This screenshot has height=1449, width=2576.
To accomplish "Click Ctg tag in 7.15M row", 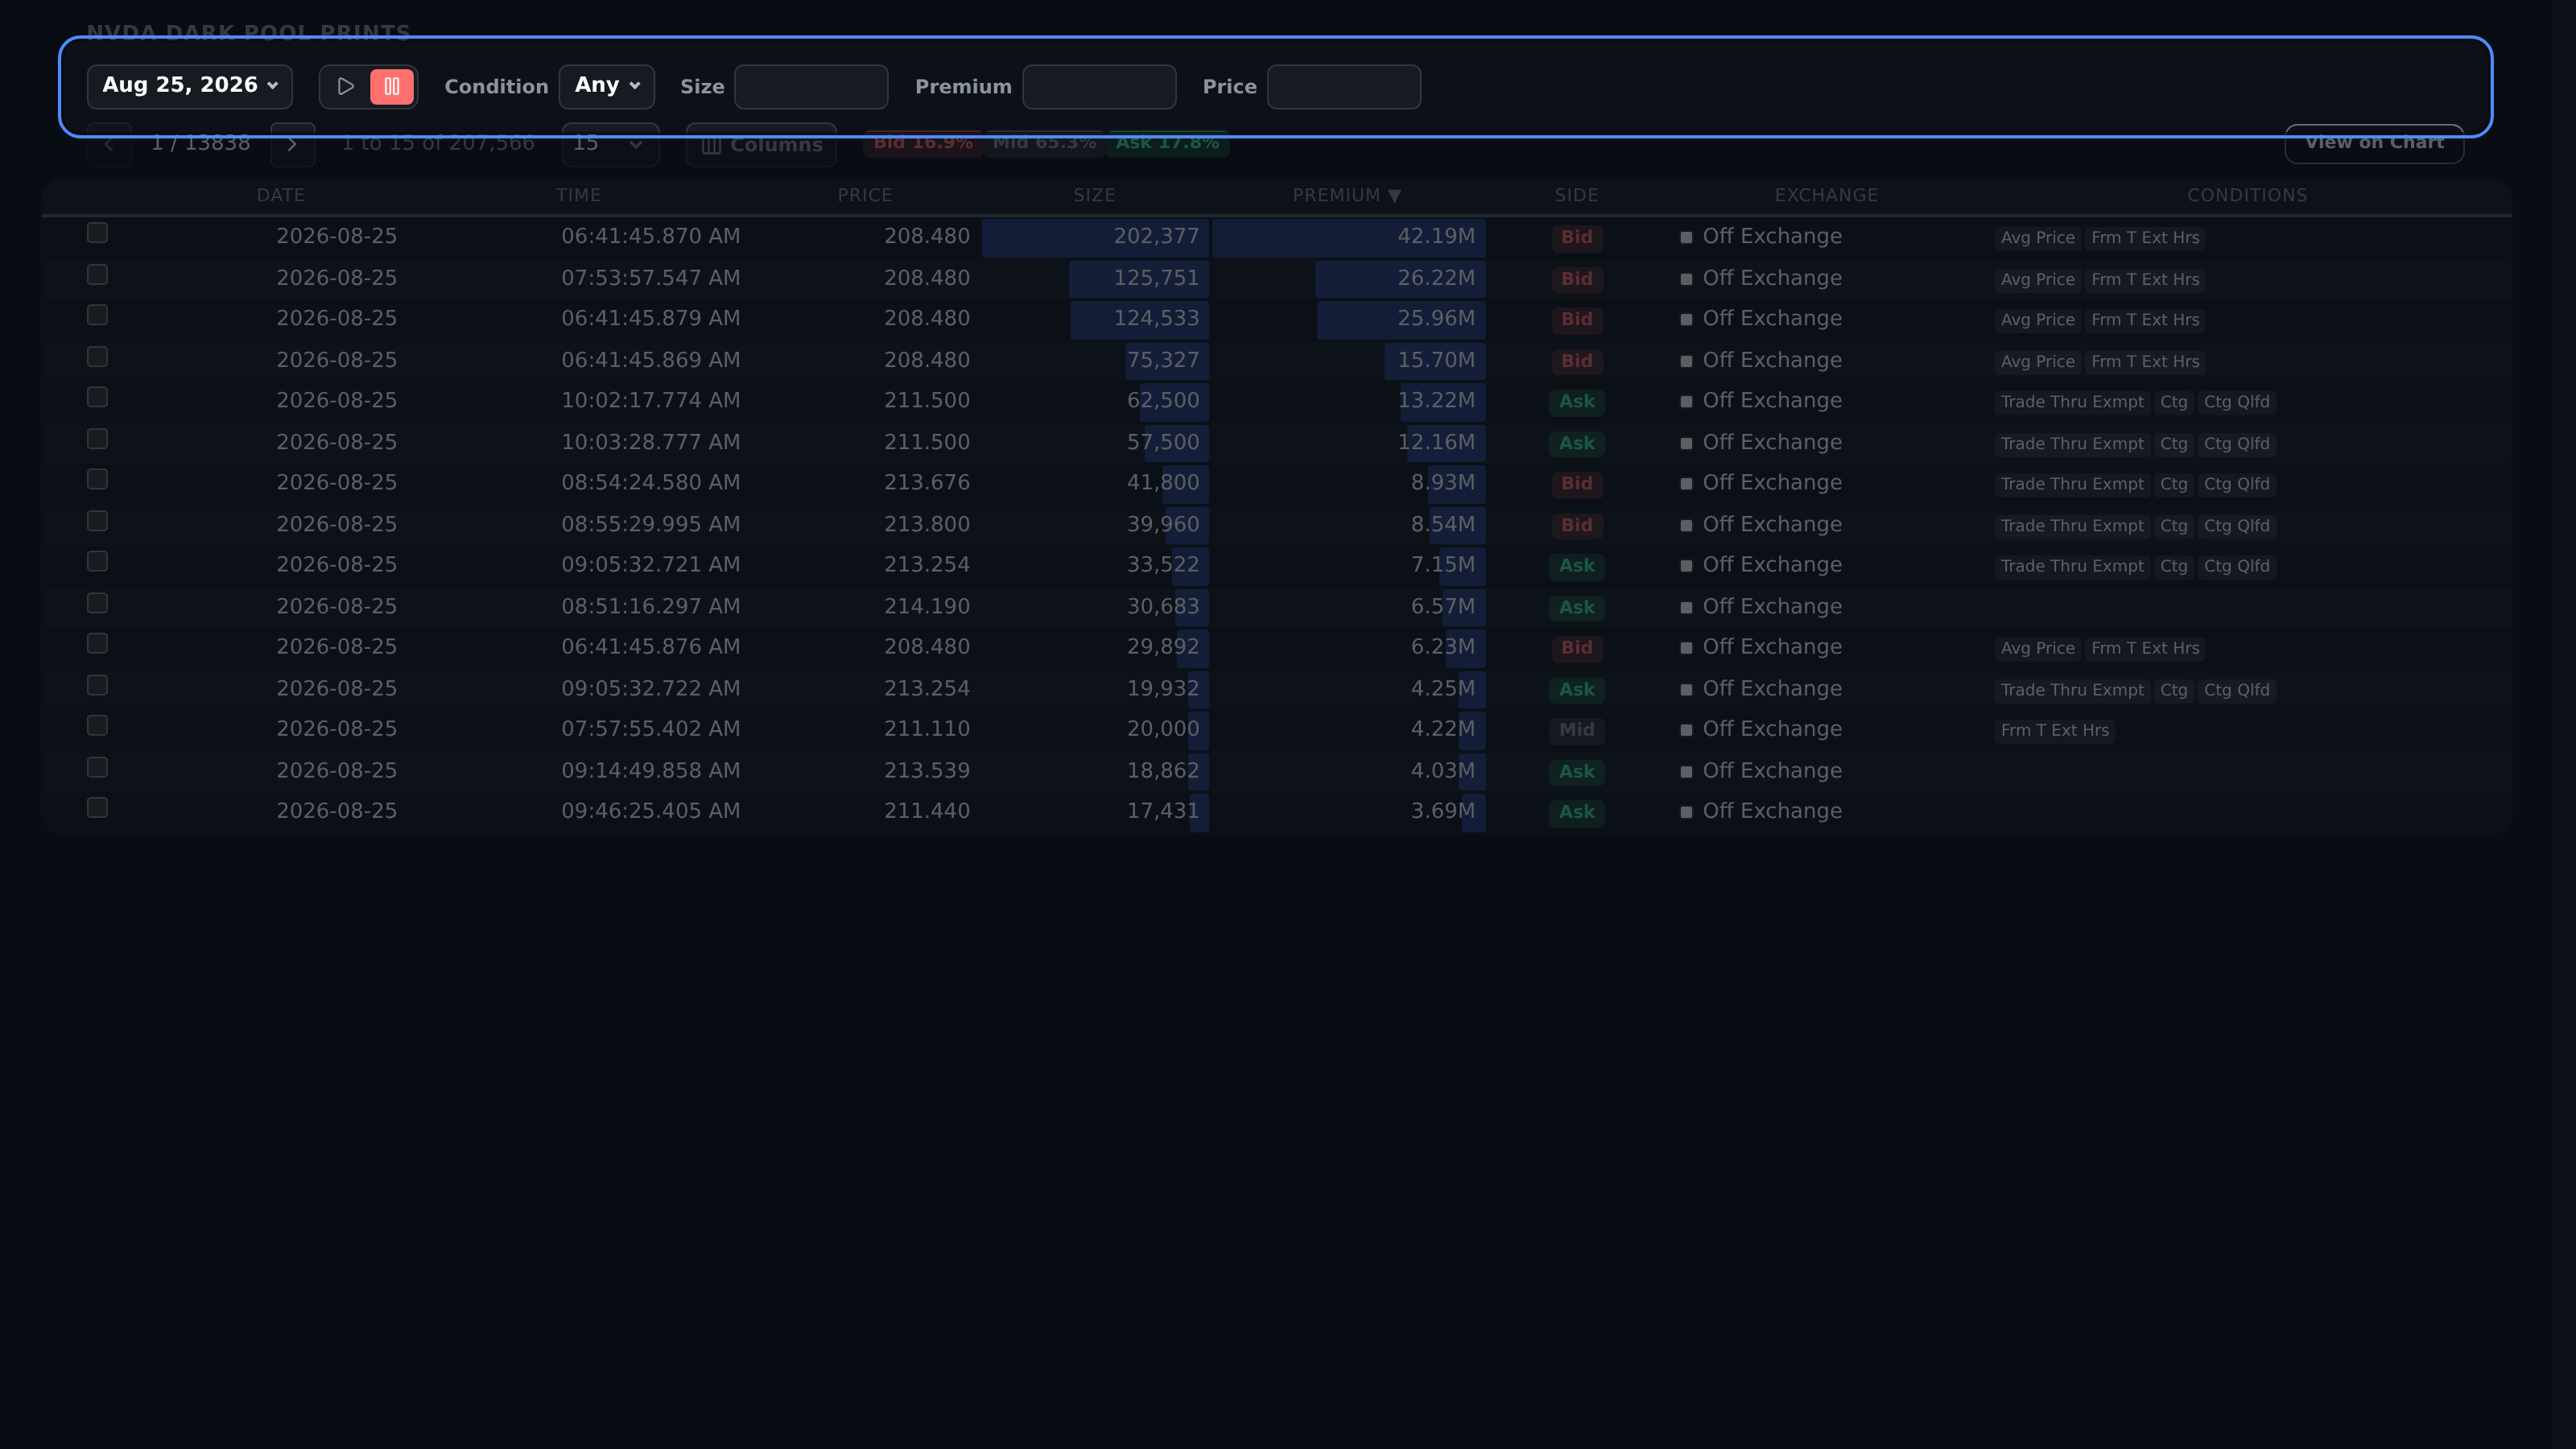I will click(2173, 566).
